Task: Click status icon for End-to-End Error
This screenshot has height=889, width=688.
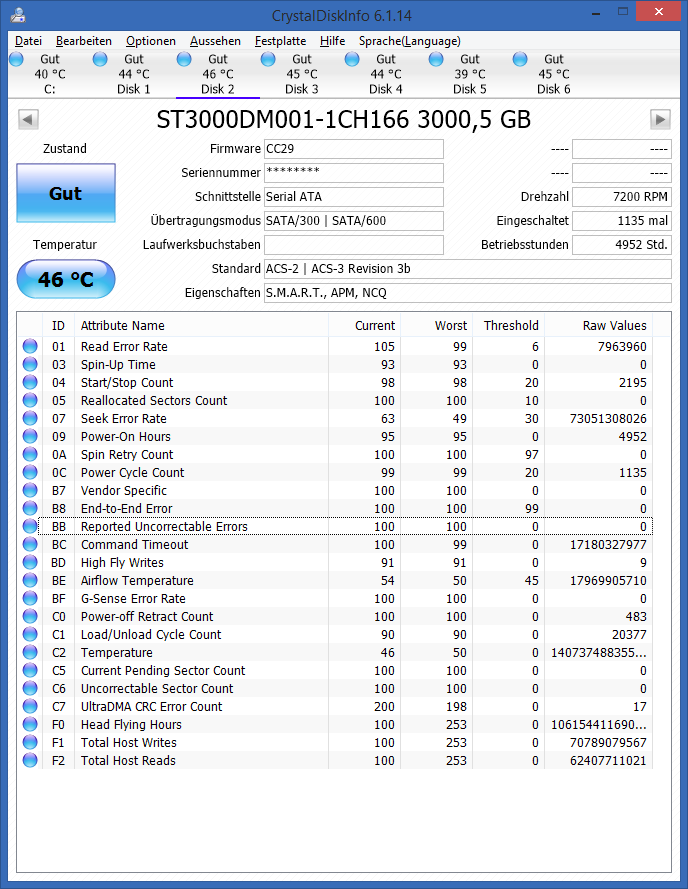Action: (x=30, y=508)
